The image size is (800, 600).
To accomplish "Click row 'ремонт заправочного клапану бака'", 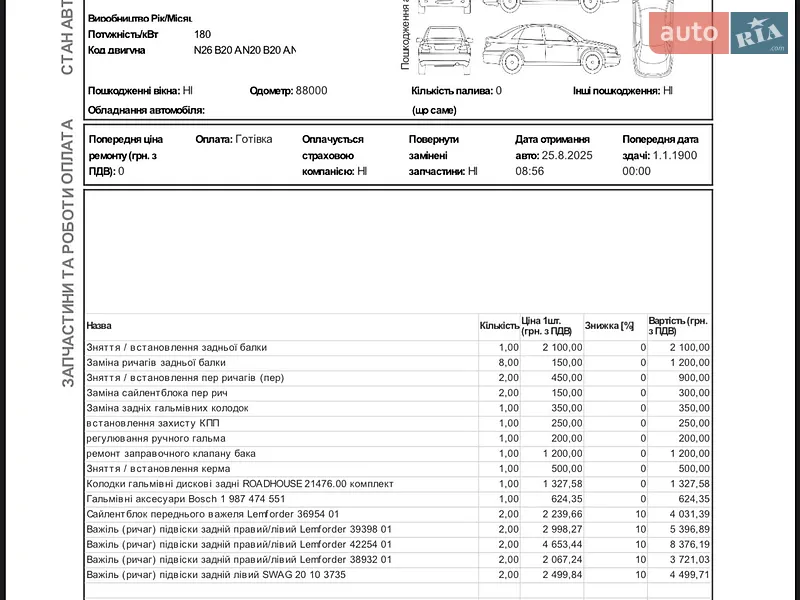I will coord(398,454).
